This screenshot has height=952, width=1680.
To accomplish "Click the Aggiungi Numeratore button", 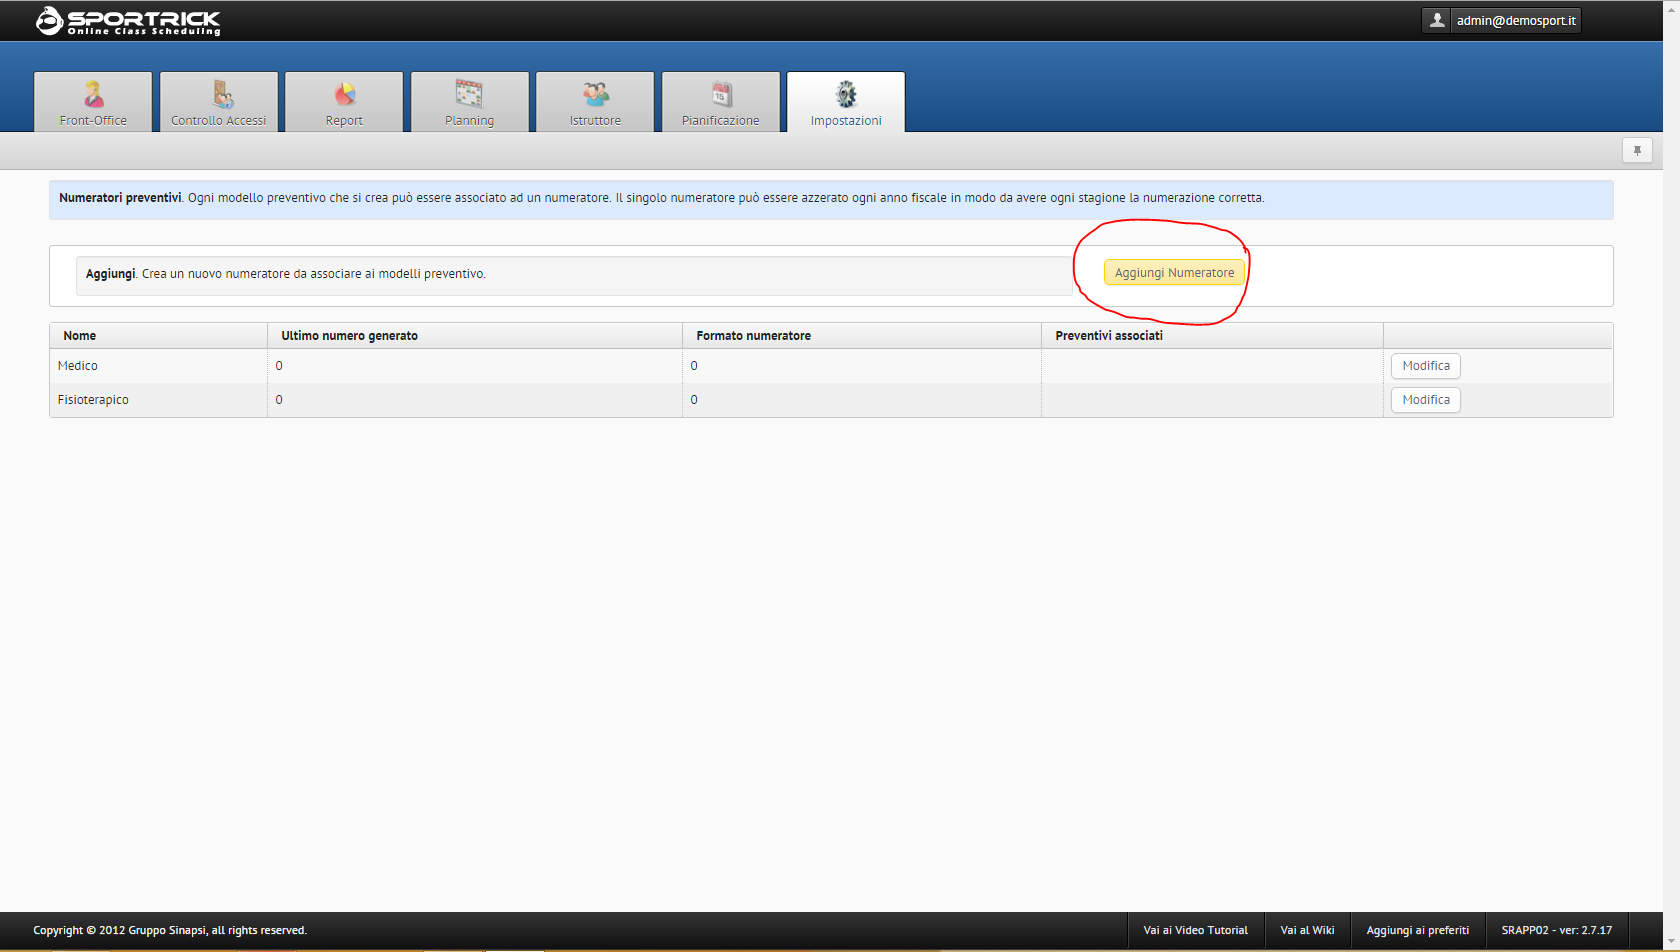I will [1174, 272].
